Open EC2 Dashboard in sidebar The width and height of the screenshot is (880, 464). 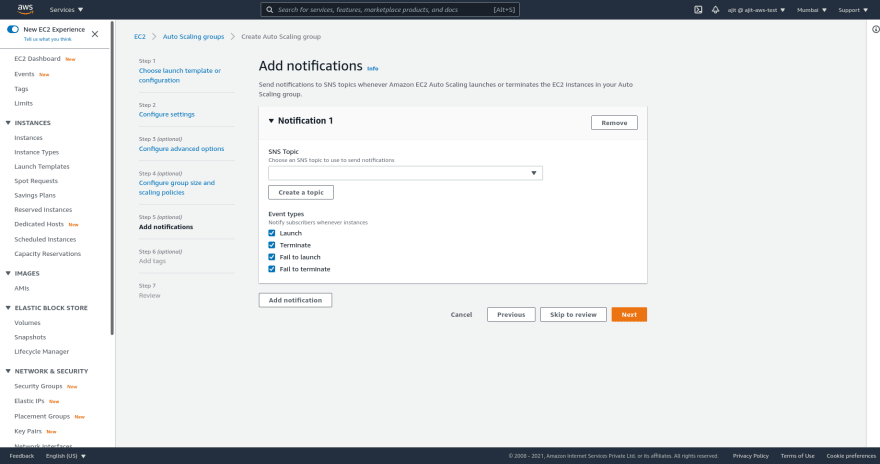(37, 59)
